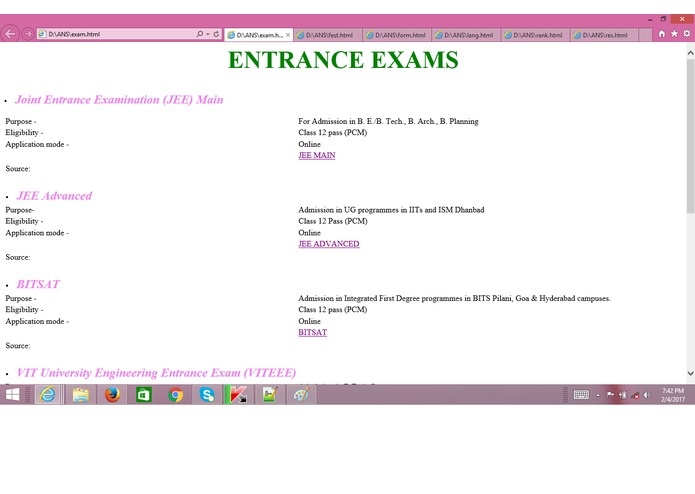Launch Firefox from the taskbar
Image resolution: width=695 pixels, height=494 pixels.
point(112,394)
